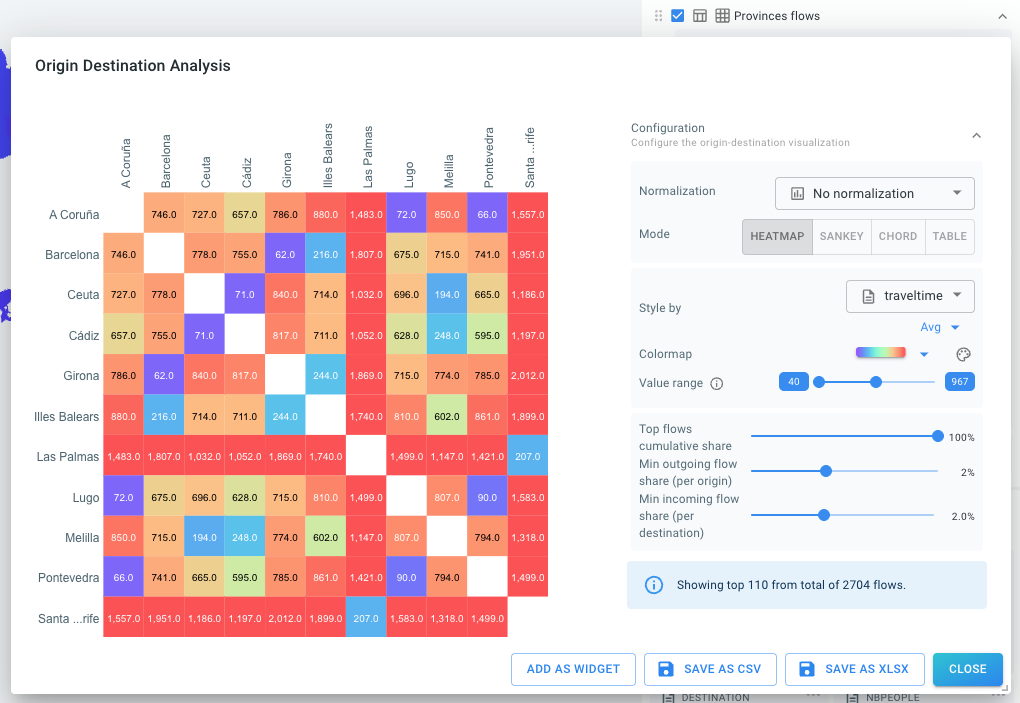1020x703 pixels.
Task: Click the table icon beside Provinces flows
Action: pyautogui.click(x=700, y=16)
